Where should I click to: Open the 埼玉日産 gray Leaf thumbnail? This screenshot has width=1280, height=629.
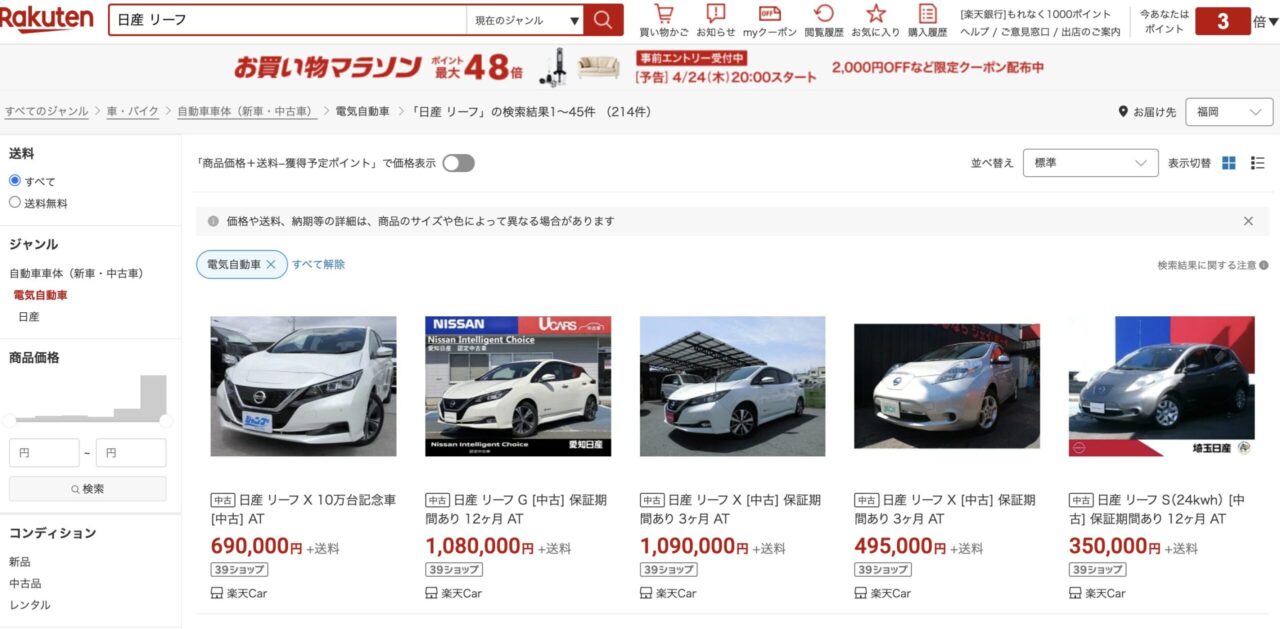pos(1161,386)
